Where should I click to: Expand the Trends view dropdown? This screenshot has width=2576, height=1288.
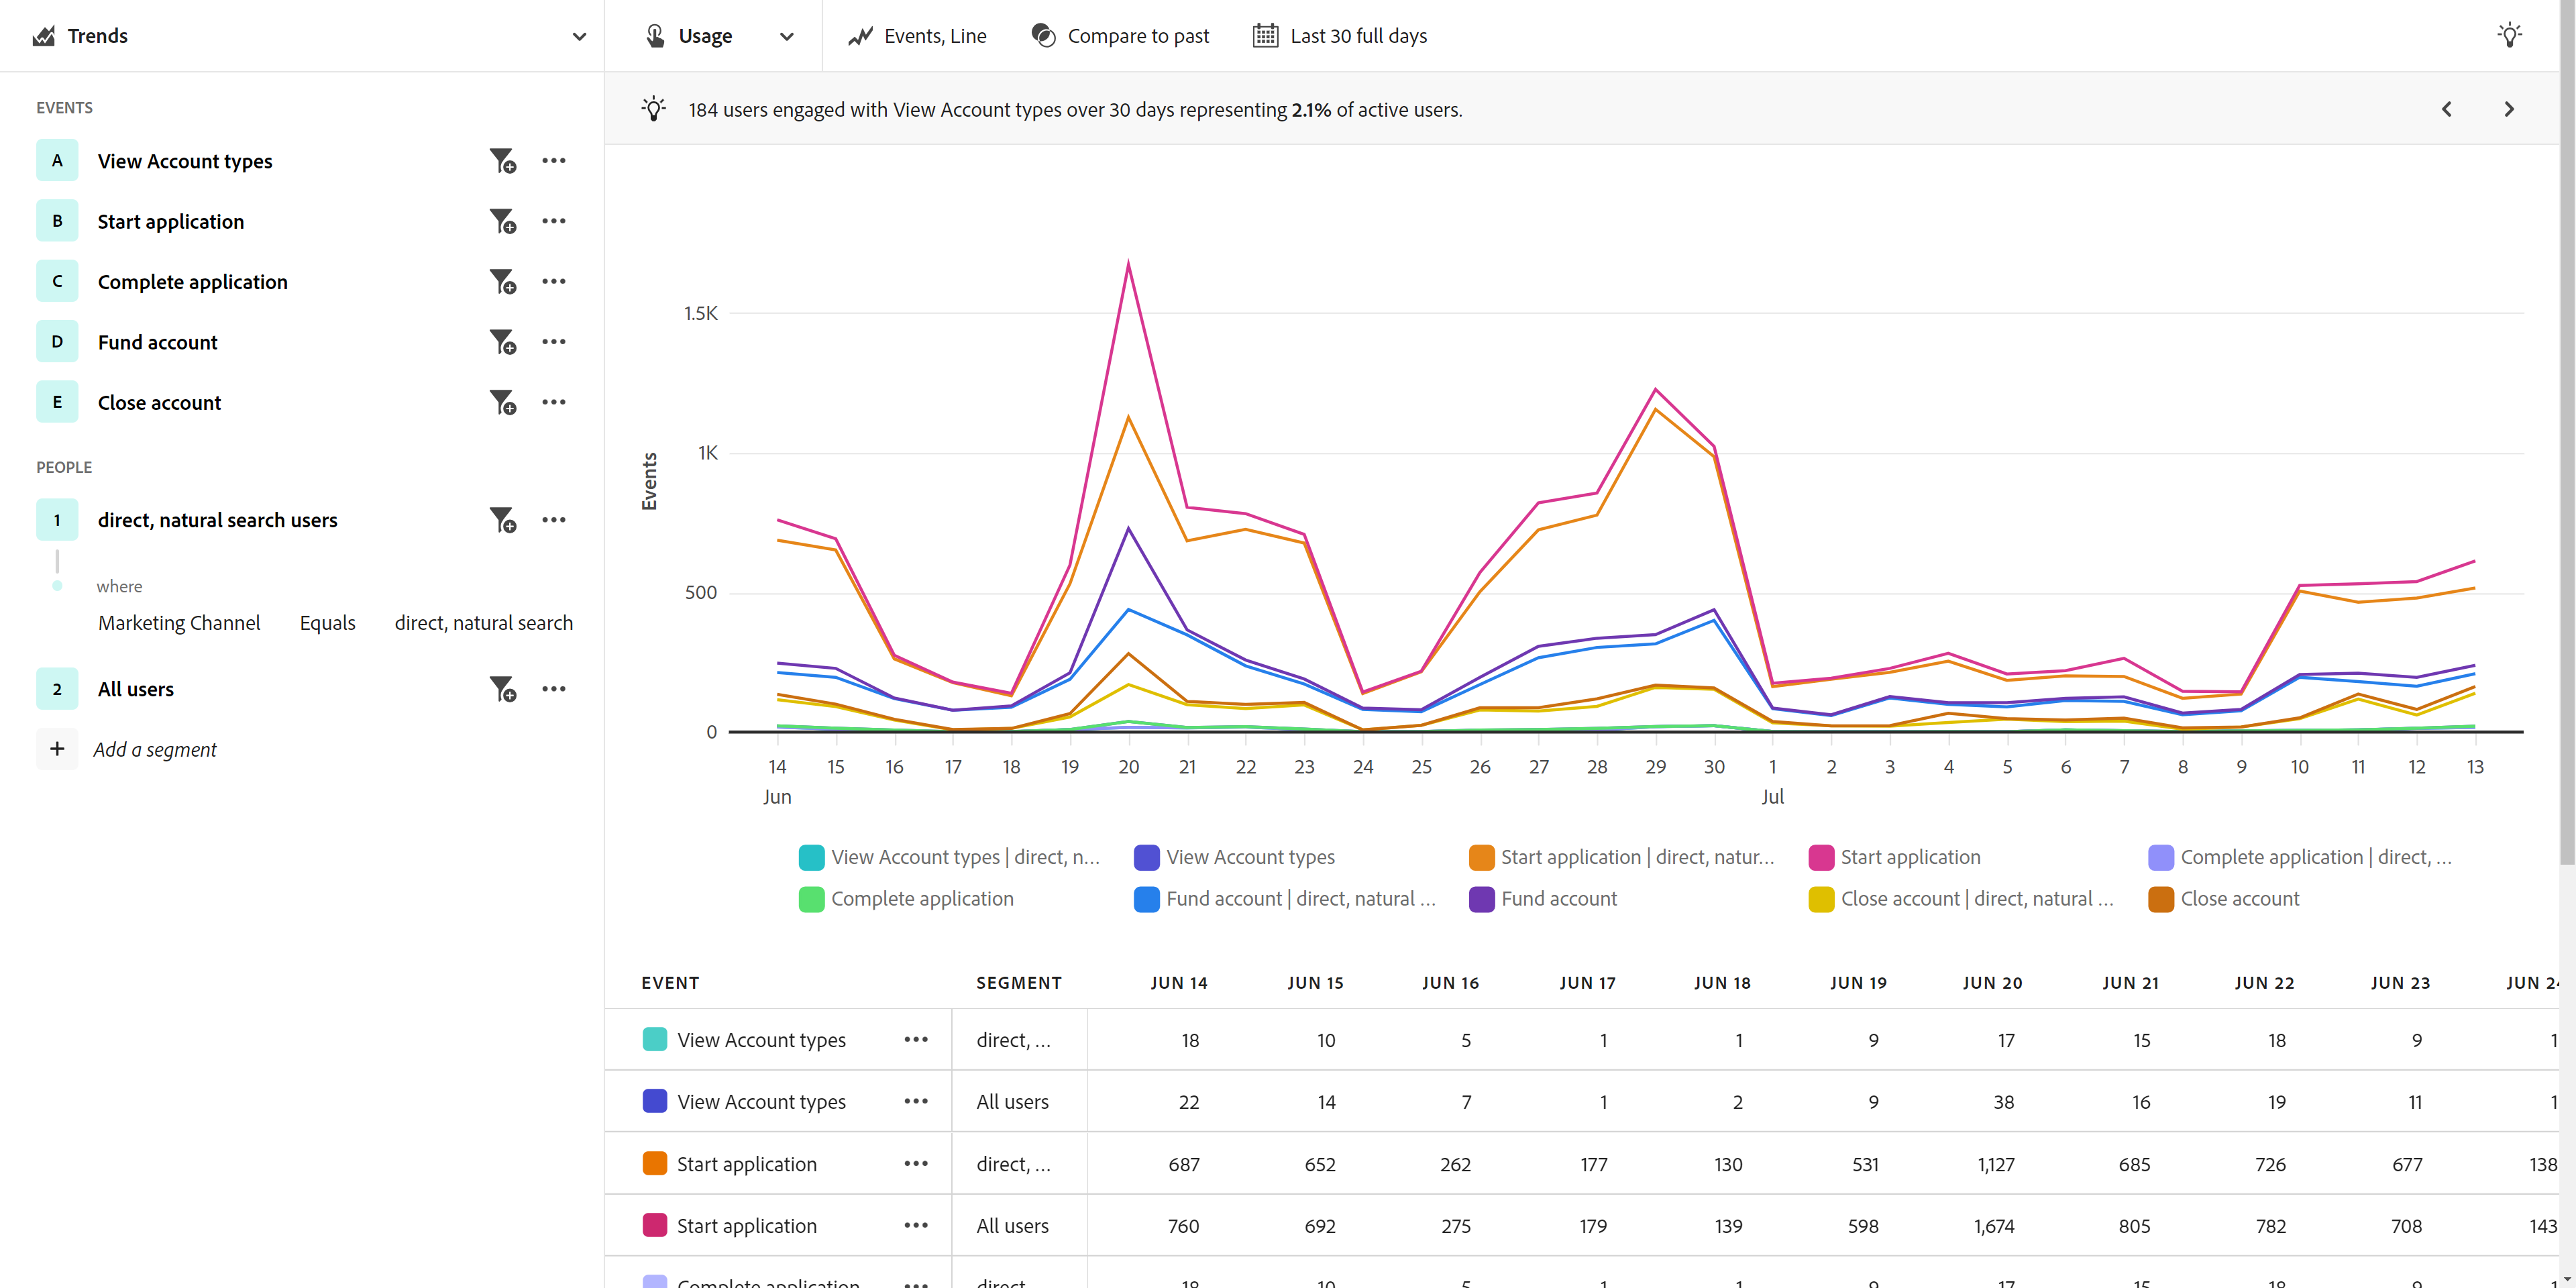click(578, 36)
